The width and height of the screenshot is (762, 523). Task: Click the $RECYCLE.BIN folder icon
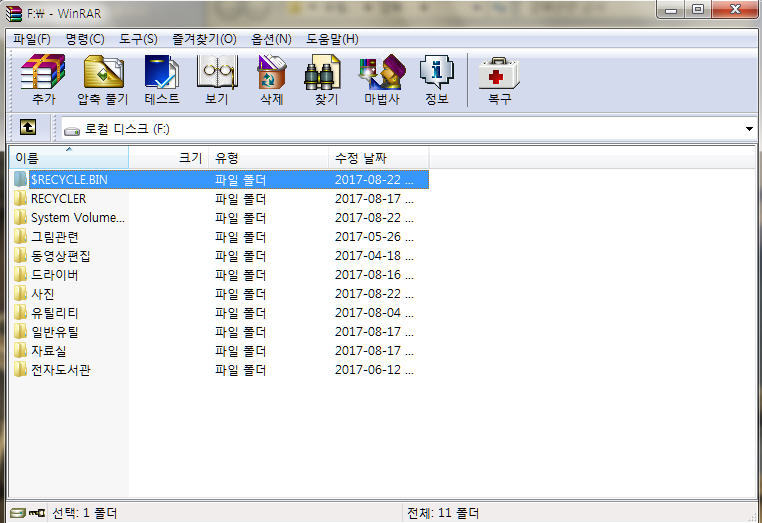tap(20, 179)
